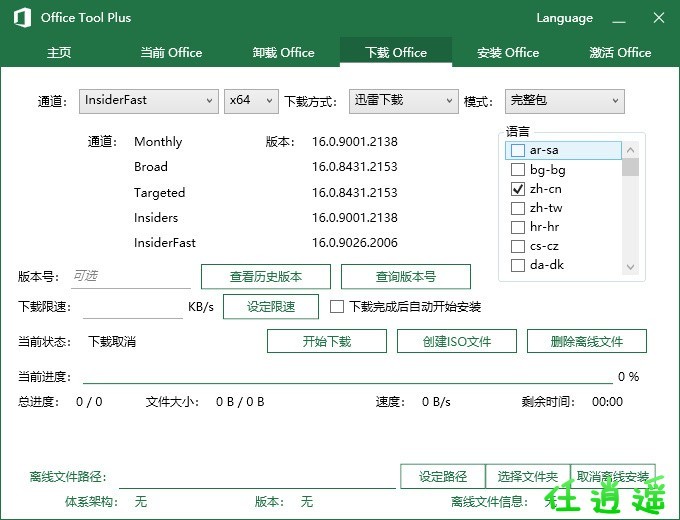Click the InsiderFast channel row text
This screenshot has height=520, width=680.
coord(165,243)
